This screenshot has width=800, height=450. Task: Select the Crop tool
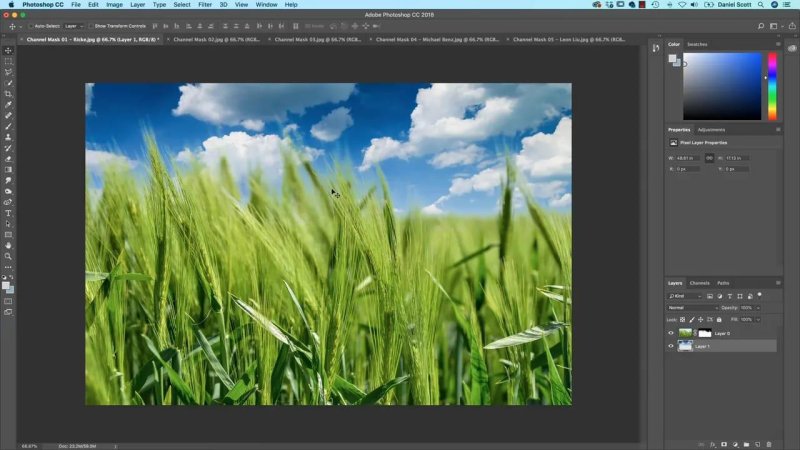pyautogui.click(x=8, y=94)
